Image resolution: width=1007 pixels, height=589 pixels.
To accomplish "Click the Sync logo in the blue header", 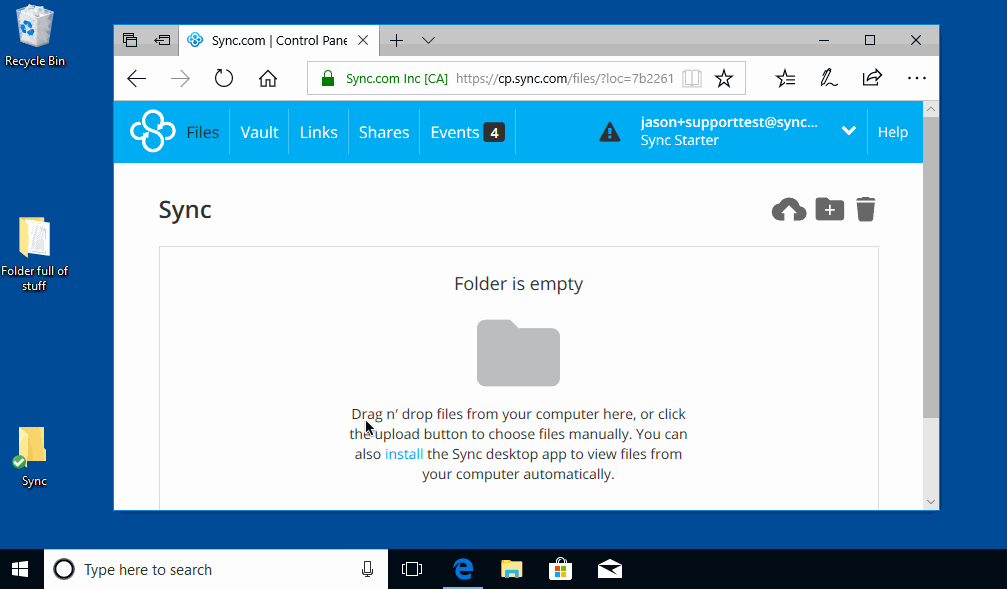I will pyautogui.click(x=152, y=131).
